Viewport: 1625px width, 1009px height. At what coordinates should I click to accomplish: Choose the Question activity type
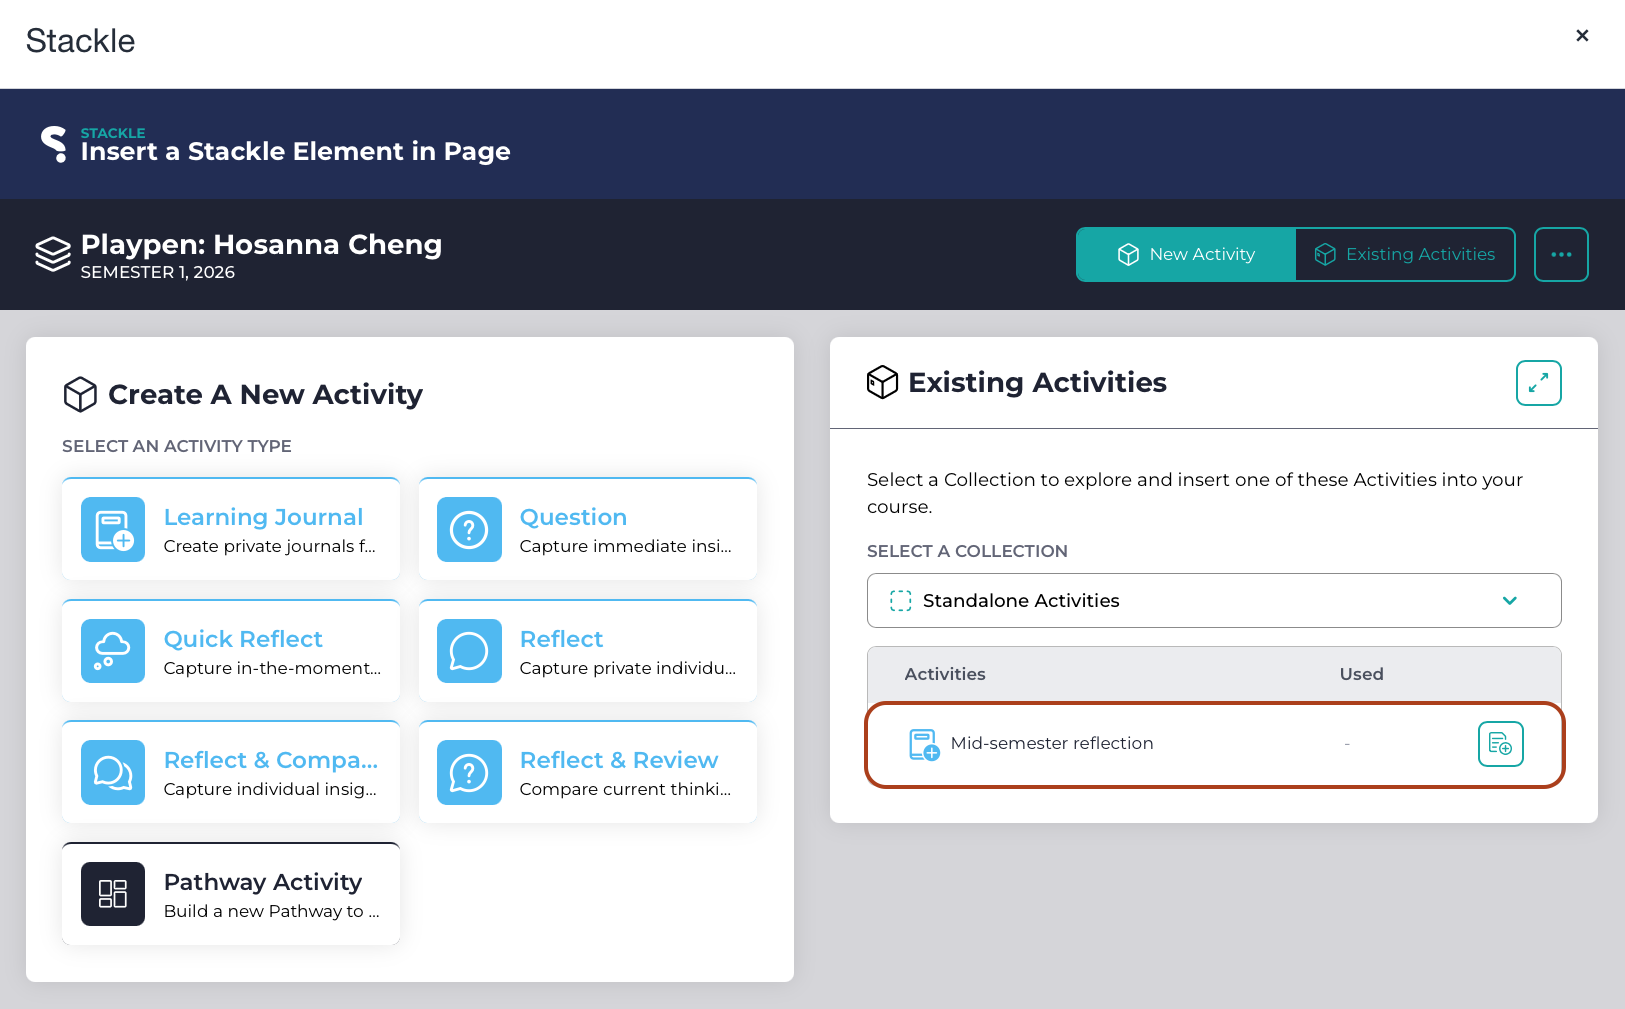pos(587,529)
